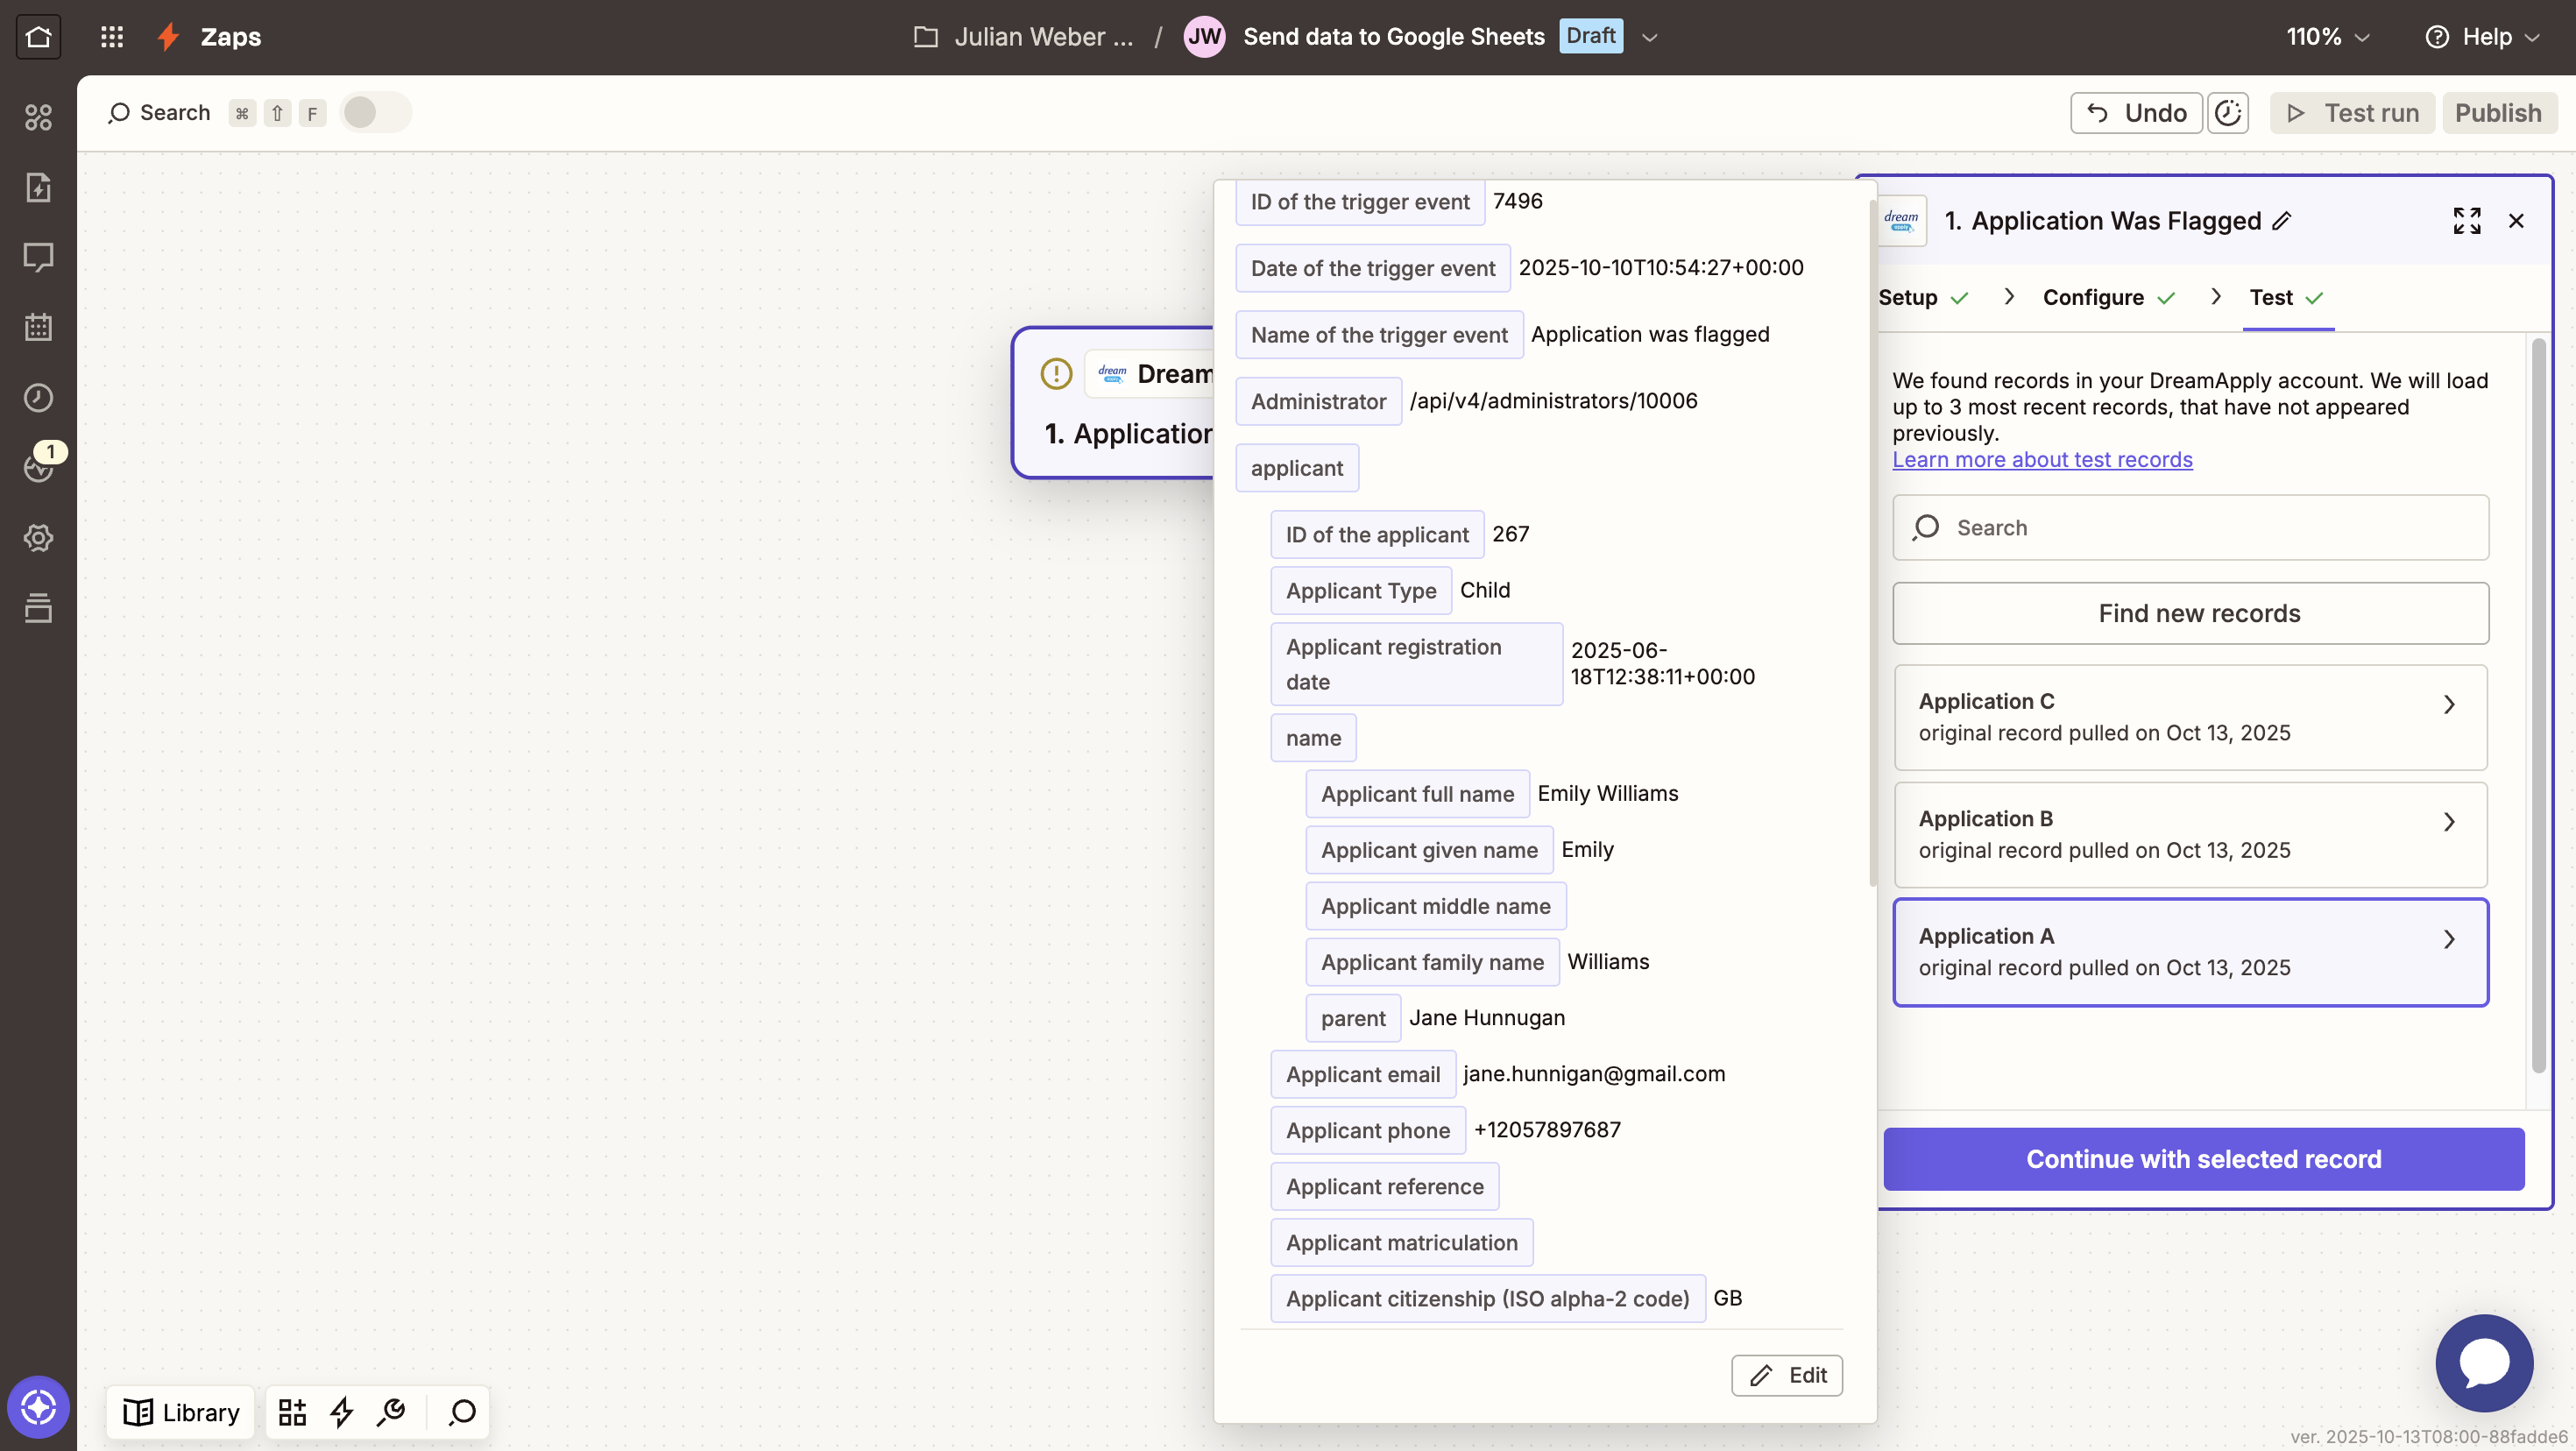Image resolution: width=2576 pixels, height=1451 pixels.
Task: Click the Publish button
Action: click(2499, 113)
